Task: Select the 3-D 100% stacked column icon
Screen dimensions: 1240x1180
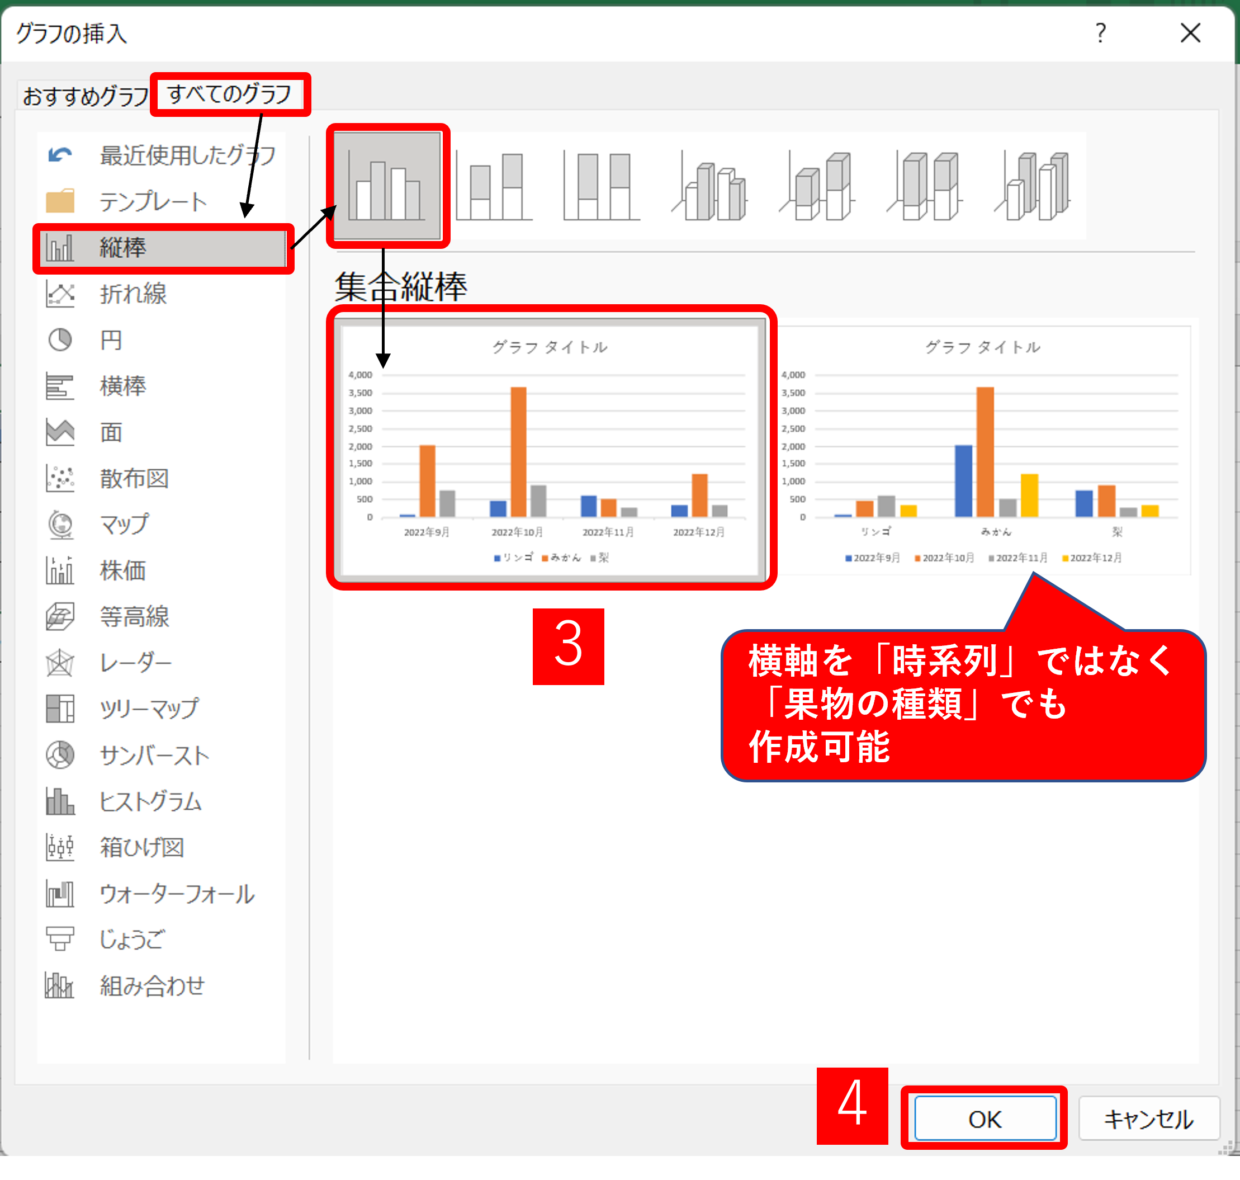Action: pyautogui.click(x=925, y=186)
